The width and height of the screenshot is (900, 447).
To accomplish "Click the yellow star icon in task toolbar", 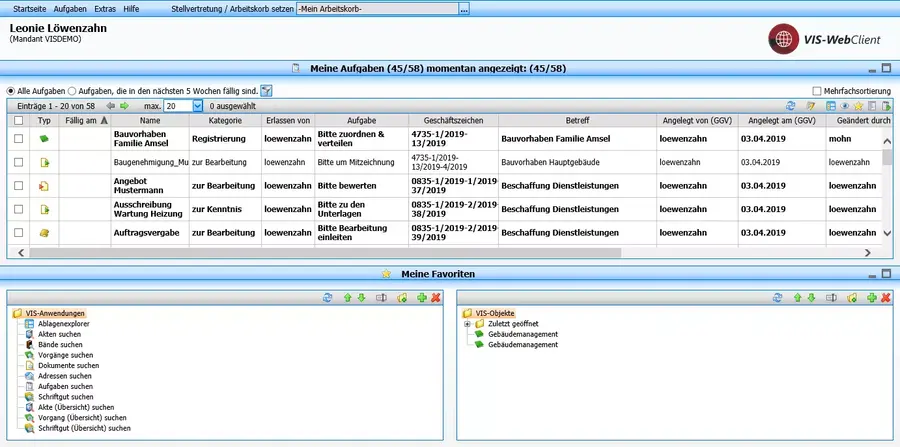I will click(858, 105).
